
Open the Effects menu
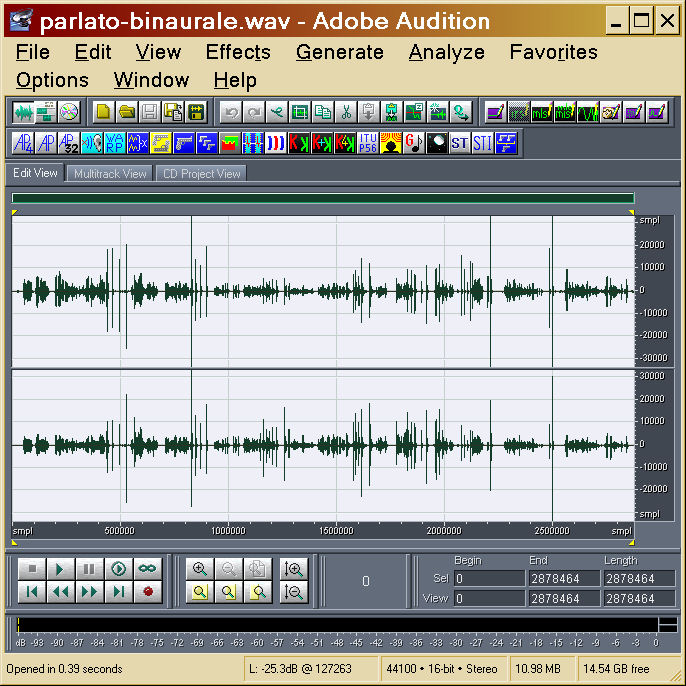(x=238, y=52)
